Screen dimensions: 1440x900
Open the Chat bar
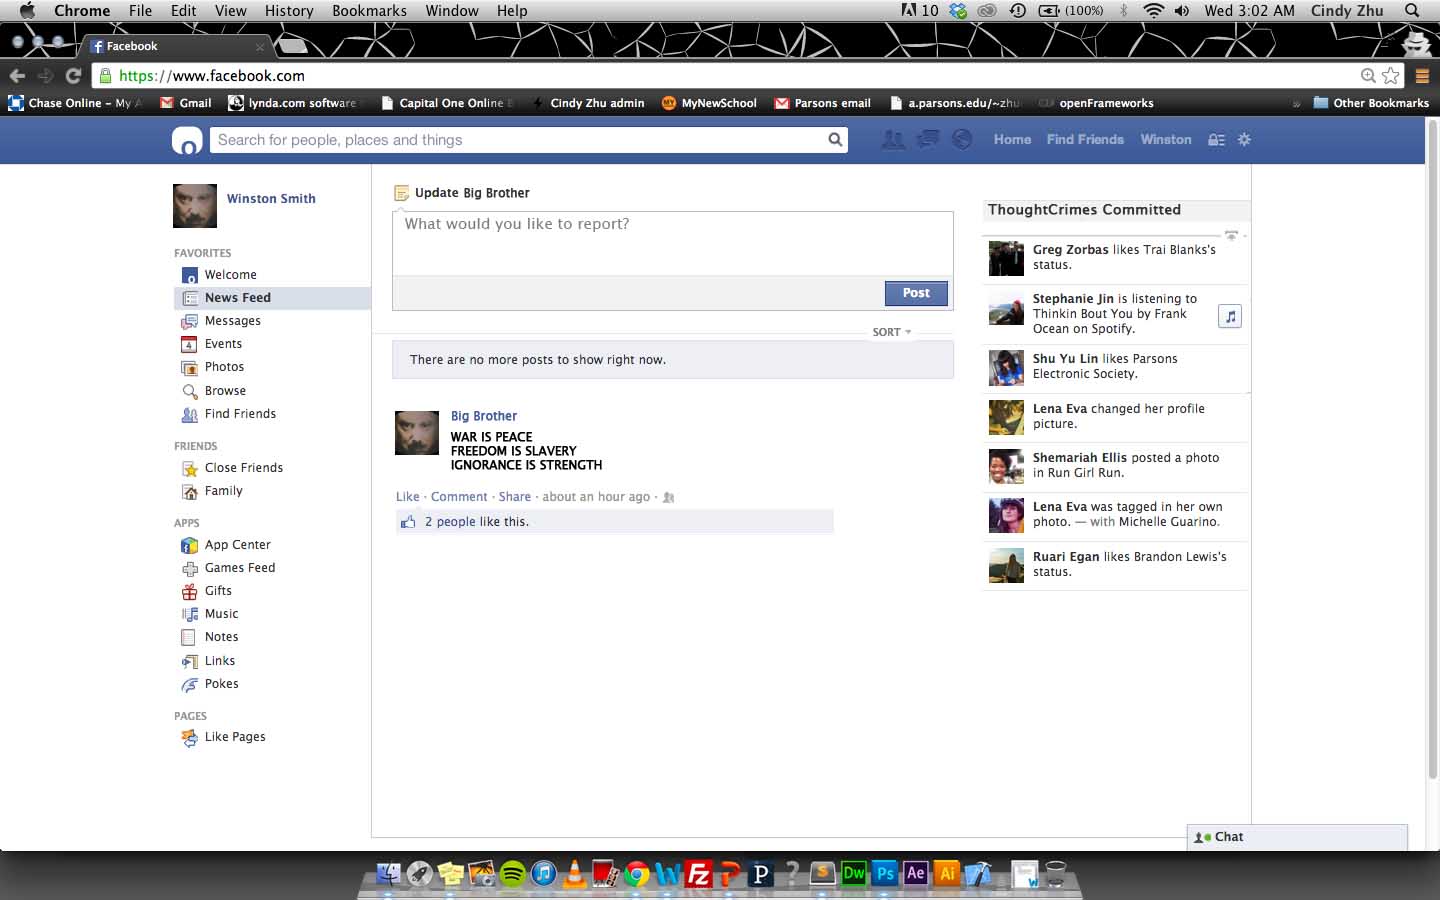1297,837
